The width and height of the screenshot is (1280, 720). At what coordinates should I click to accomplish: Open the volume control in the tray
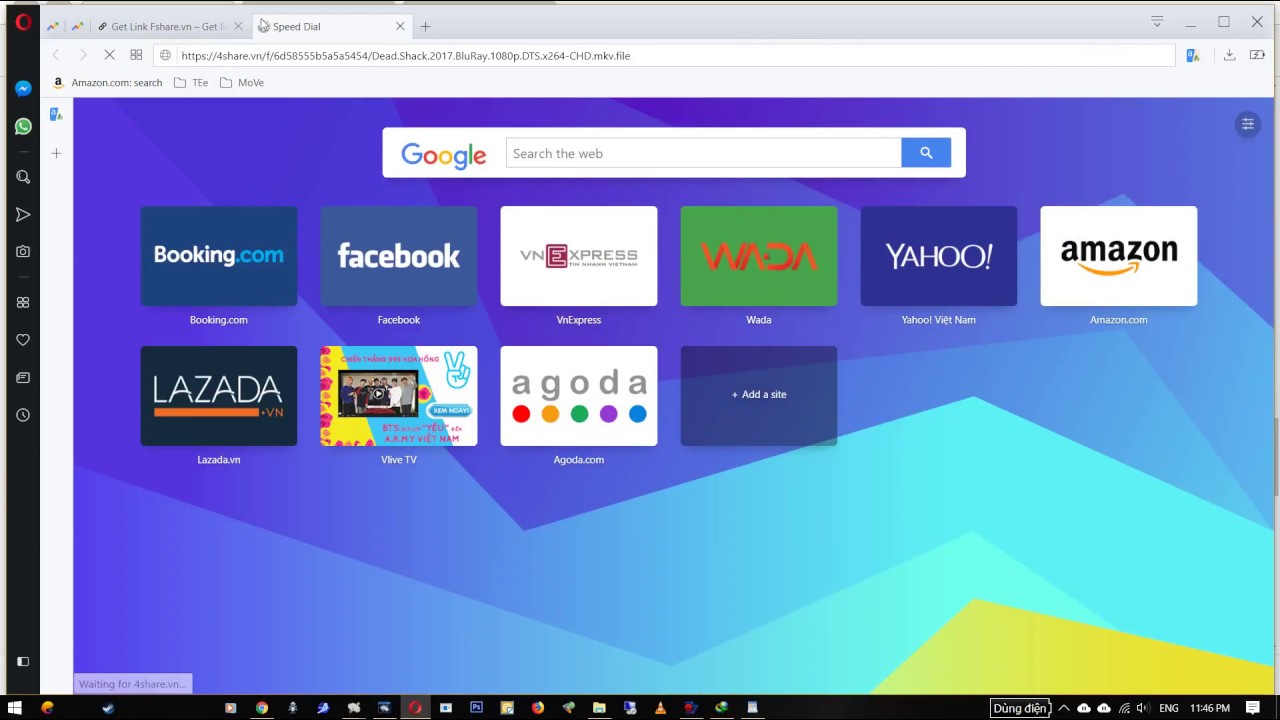coord(1143,708)
